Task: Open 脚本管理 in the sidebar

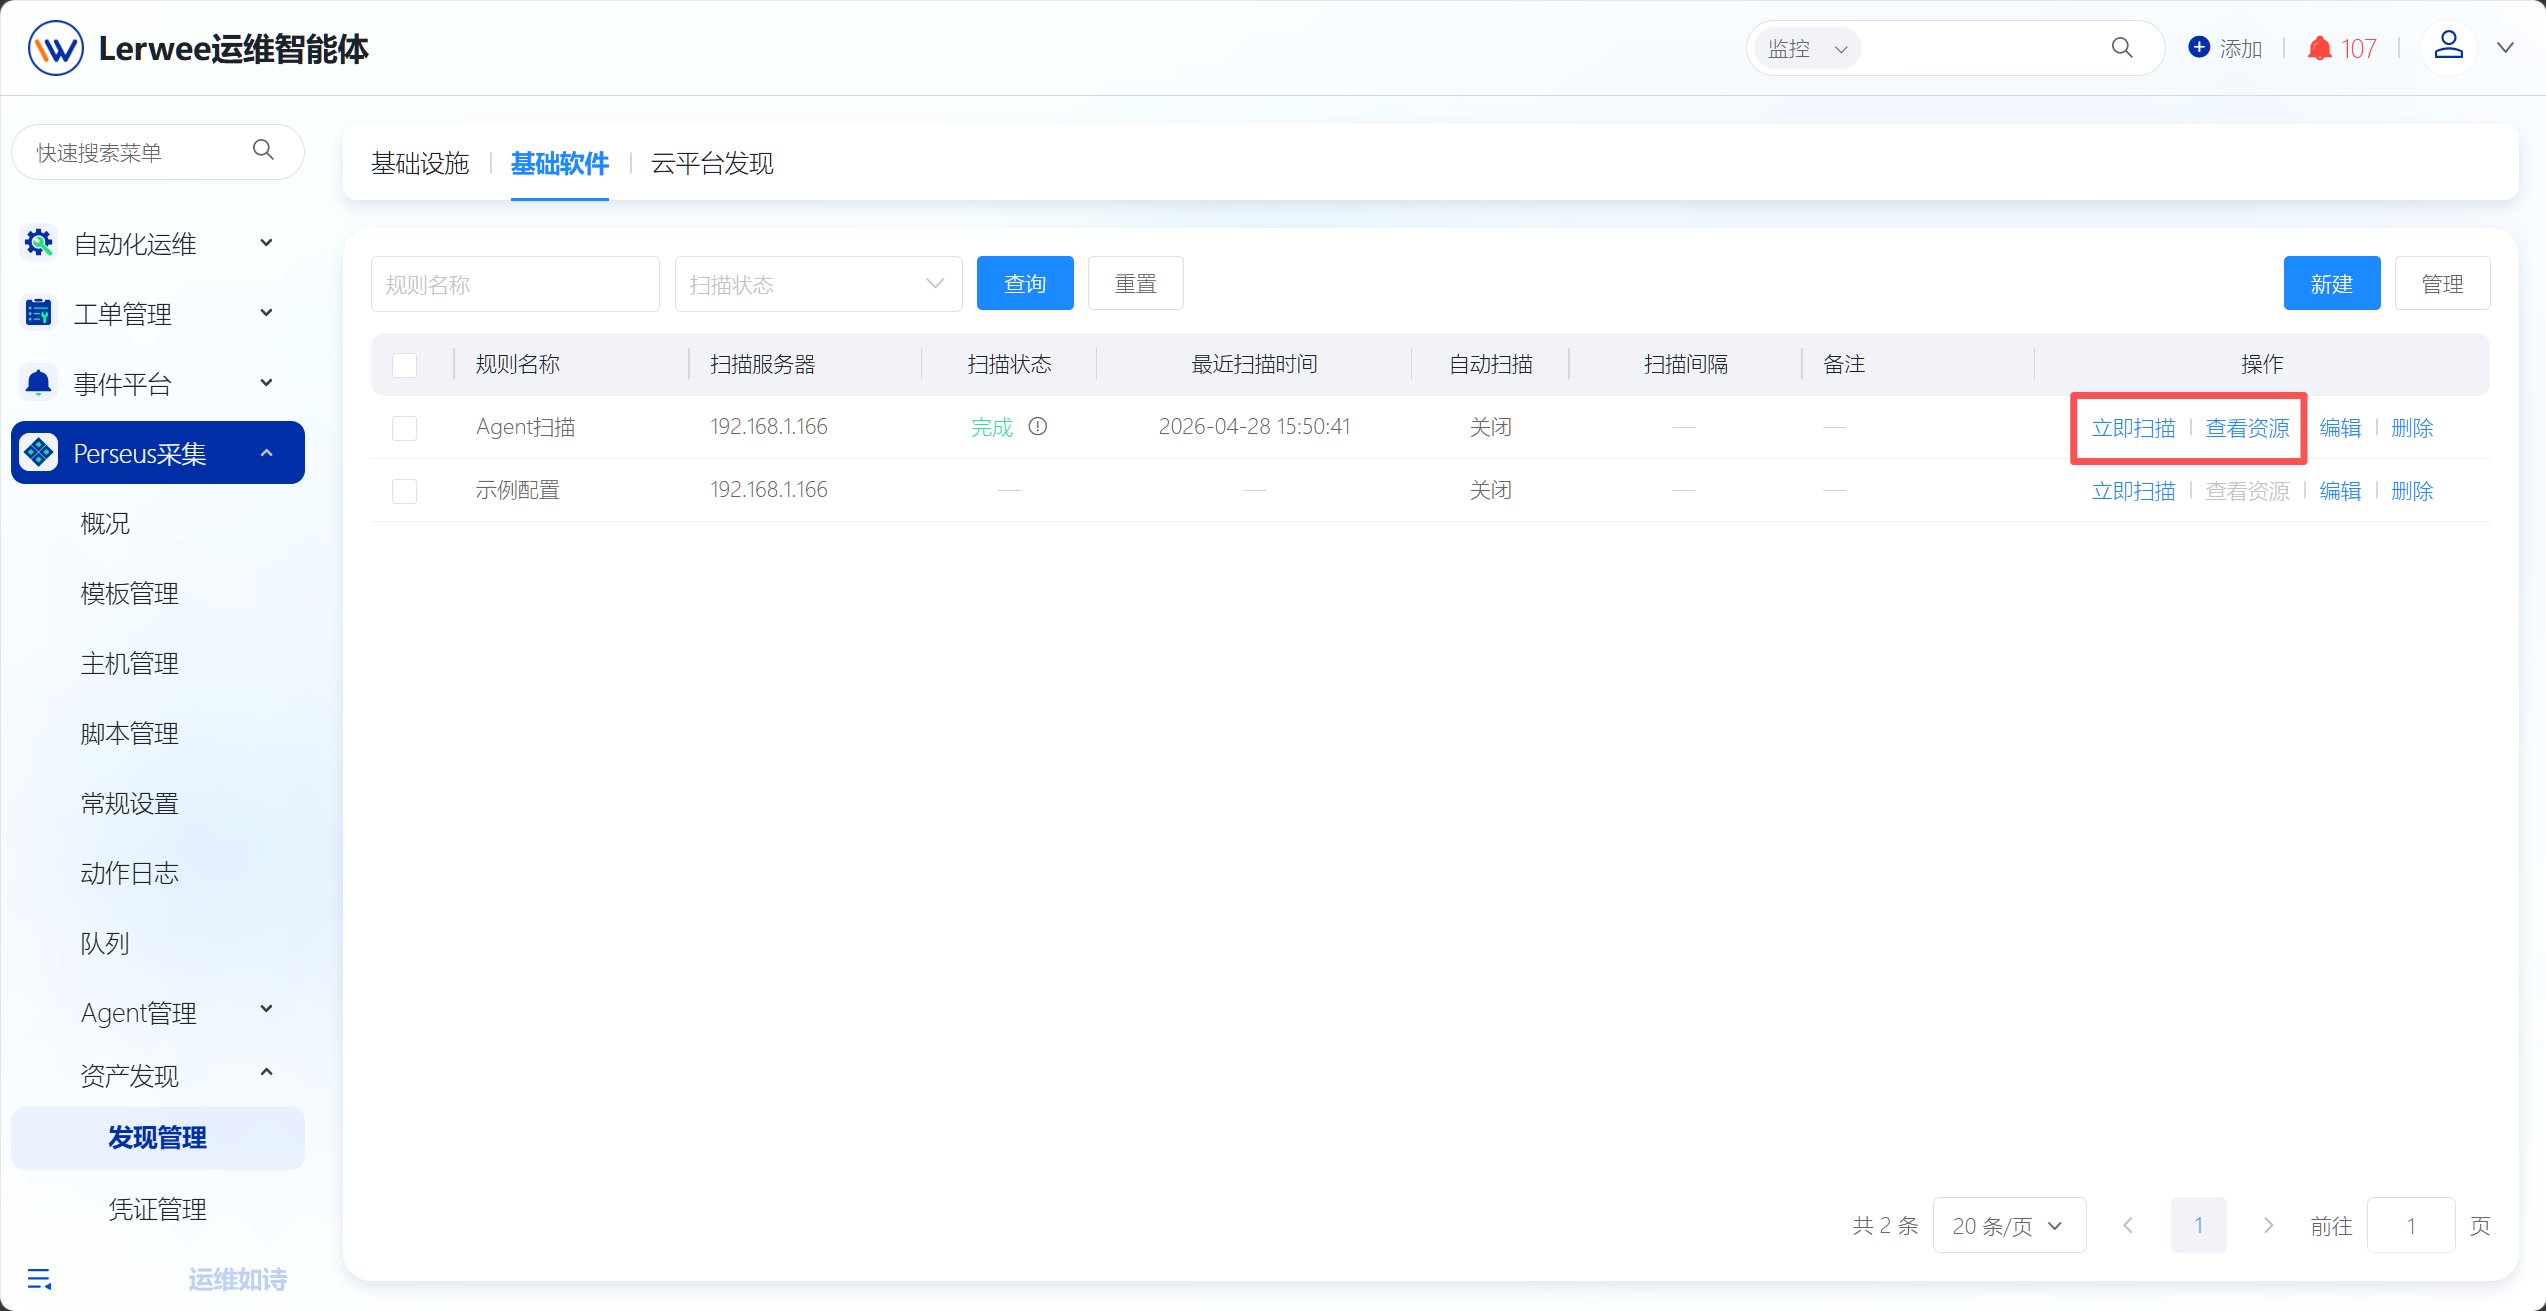Action: coord(129,733)
